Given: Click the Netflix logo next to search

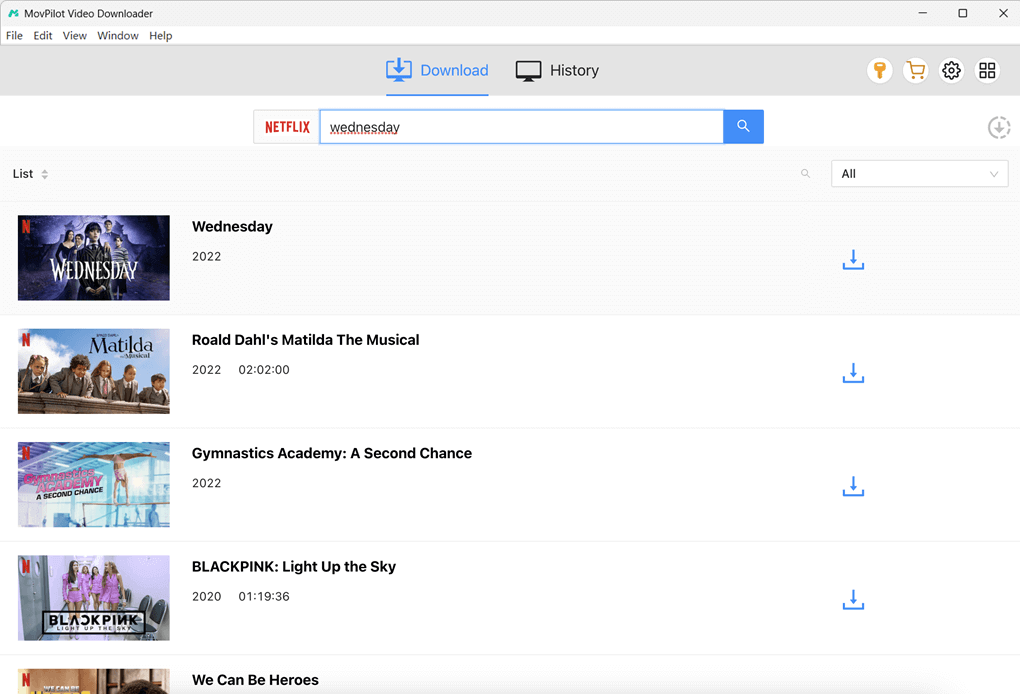Looking at the screenshot, I should point(286,126).
